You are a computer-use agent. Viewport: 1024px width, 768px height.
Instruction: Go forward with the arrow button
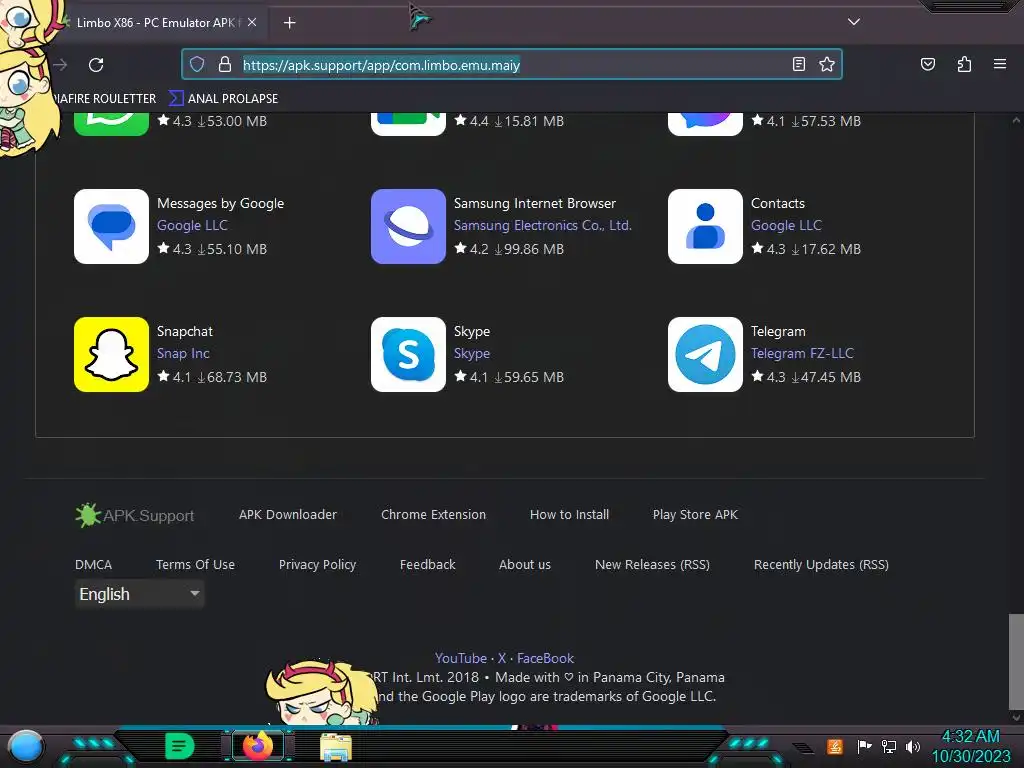[61, 65]
